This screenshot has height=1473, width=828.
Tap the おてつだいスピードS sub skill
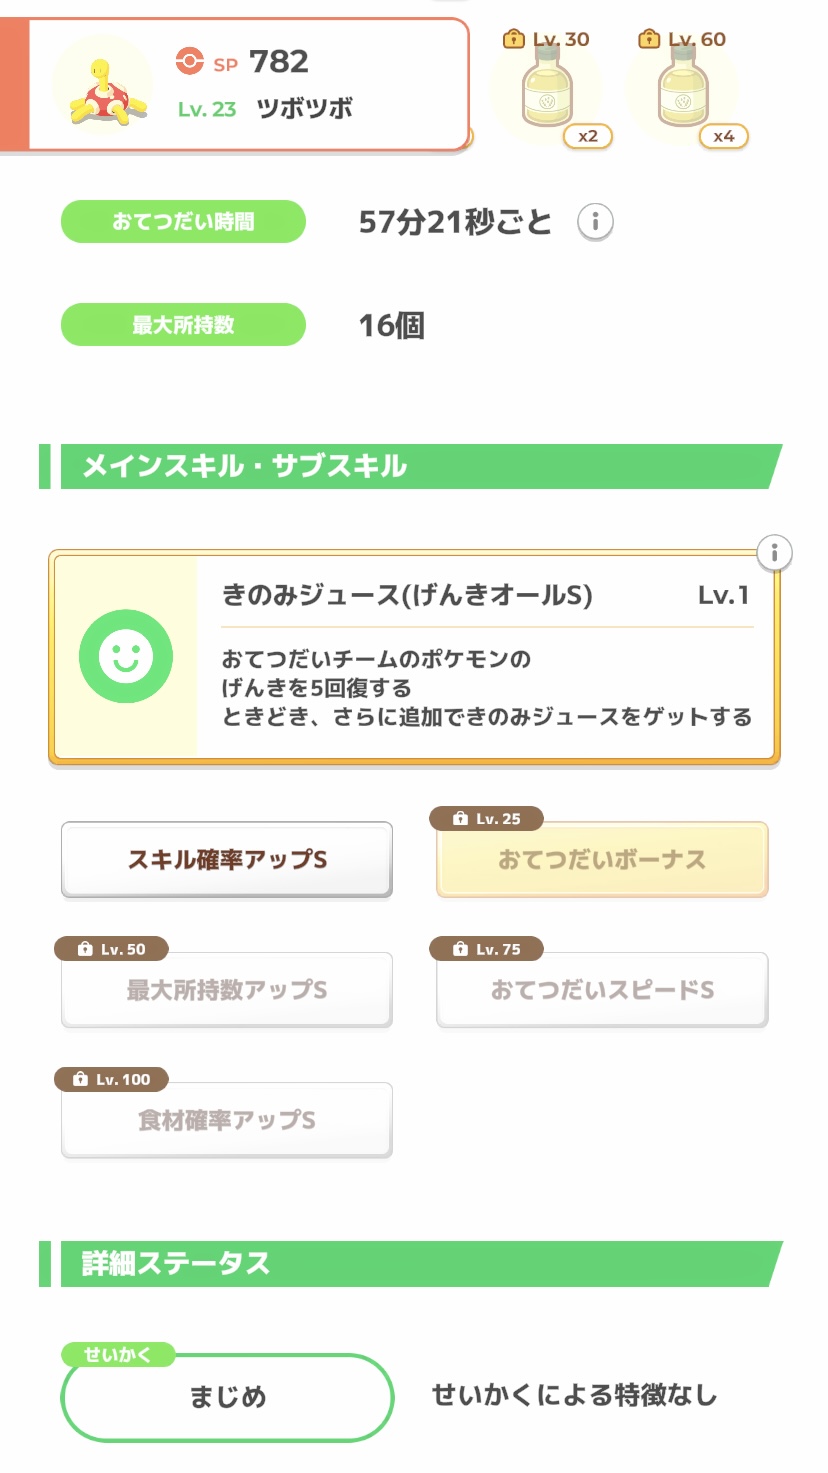[602, 990]
